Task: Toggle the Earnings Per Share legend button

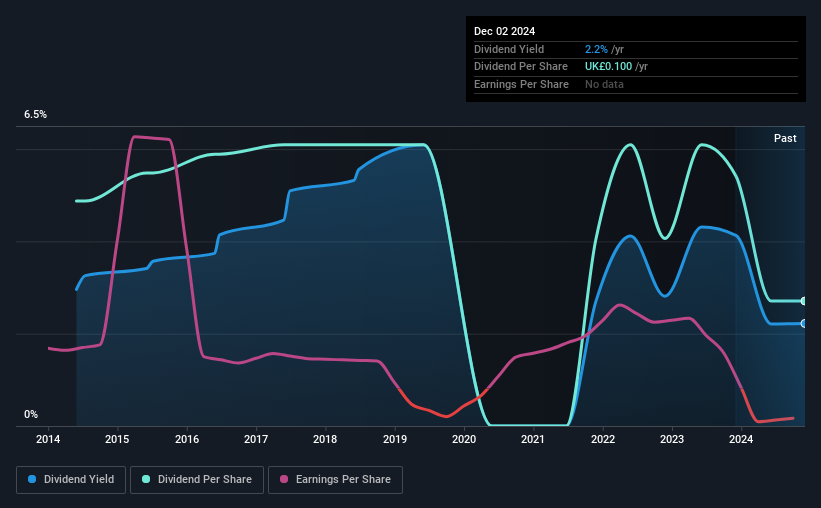Action: 335,480
